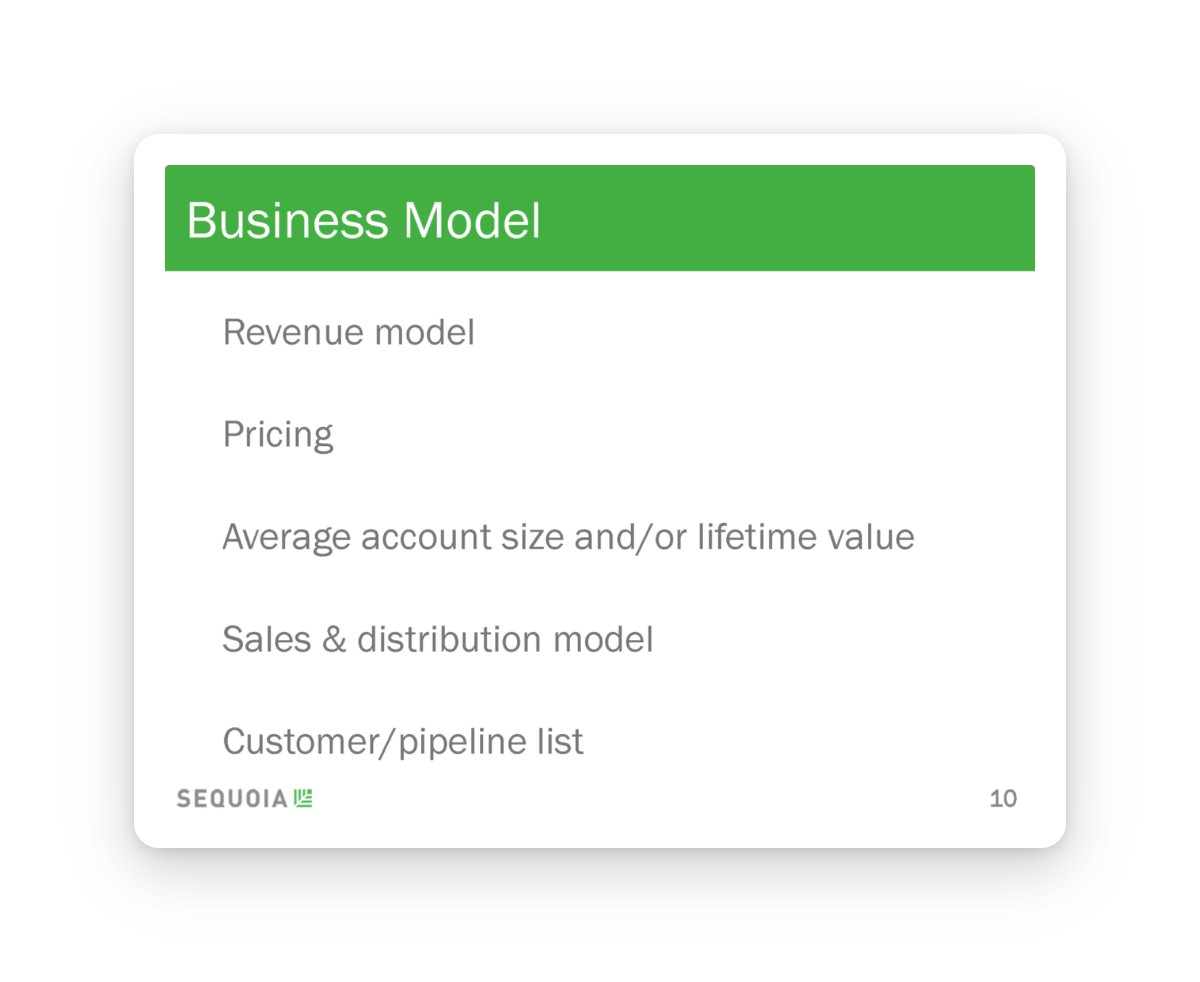The height and width of the screenshot is (982, 1200).
Task: Click the empty green header bar area
Action: click(800, 218)
